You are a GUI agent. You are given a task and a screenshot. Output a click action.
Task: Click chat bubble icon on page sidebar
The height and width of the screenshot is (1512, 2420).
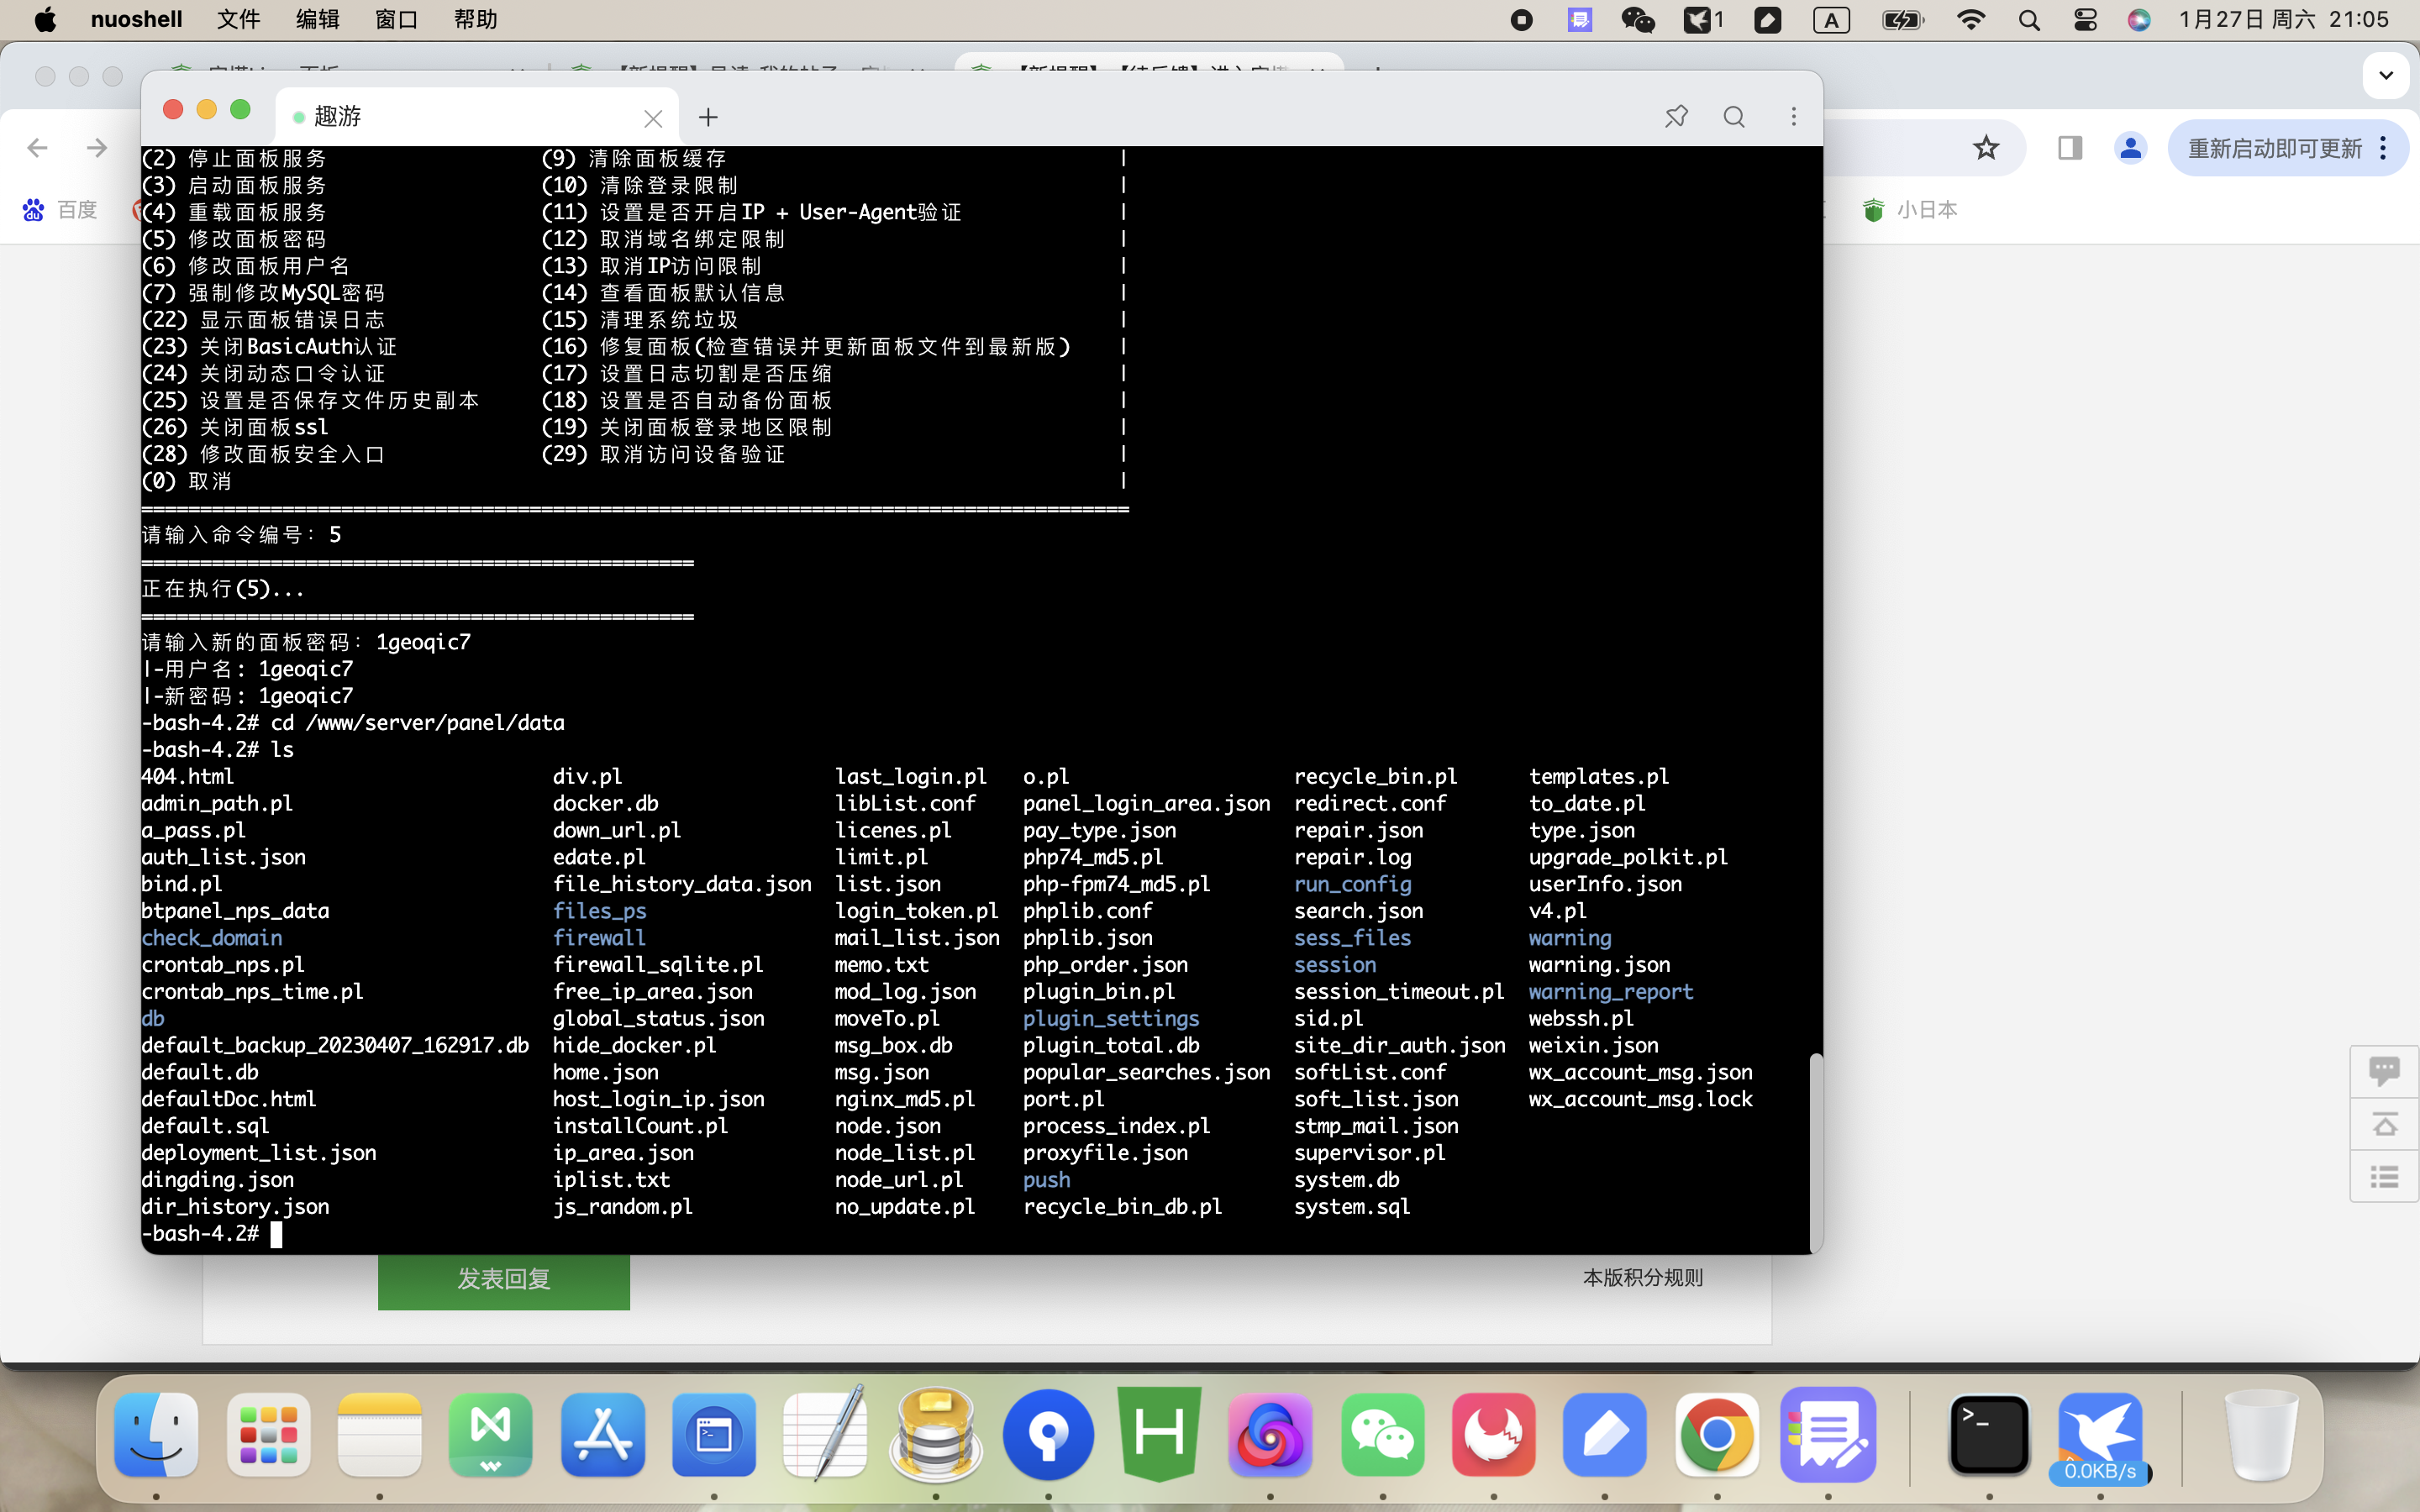2384,1071
